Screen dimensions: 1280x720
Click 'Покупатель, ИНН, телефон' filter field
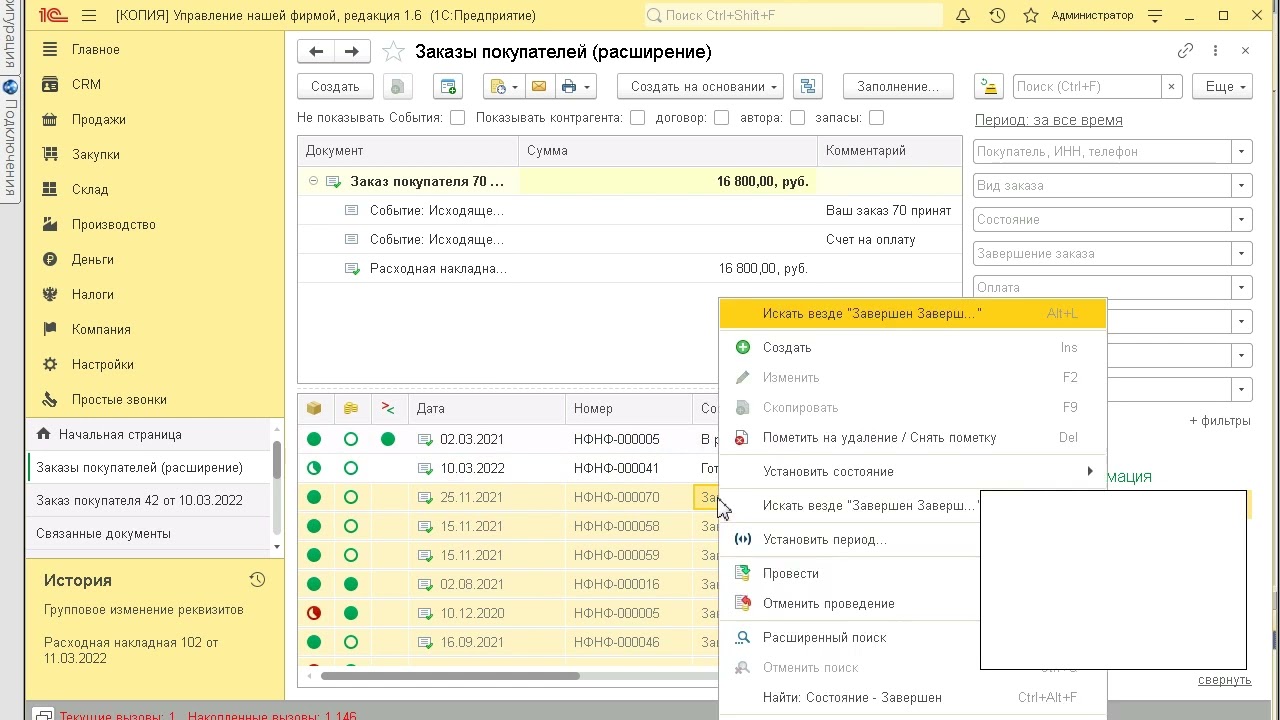(x=1102, y=152)
